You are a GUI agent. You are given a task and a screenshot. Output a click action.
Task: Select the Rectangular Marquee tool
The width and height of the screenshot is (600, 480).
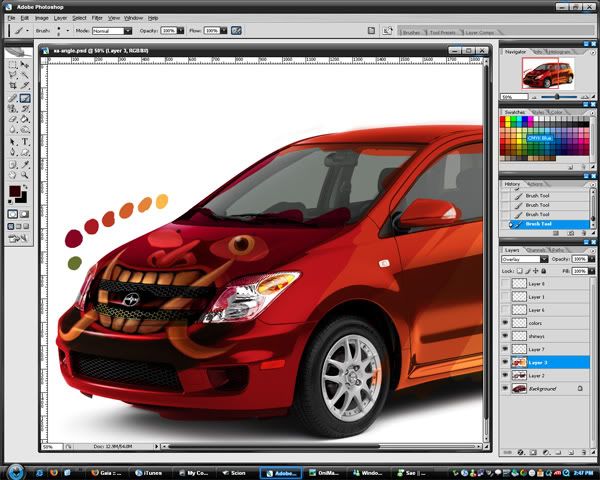click(x=13, y=65)
